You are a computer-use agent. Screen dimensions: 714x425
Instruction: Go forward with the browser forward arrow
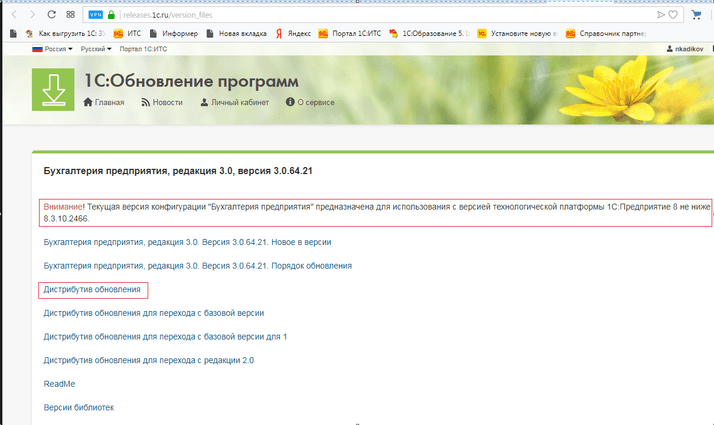[32, 15]
